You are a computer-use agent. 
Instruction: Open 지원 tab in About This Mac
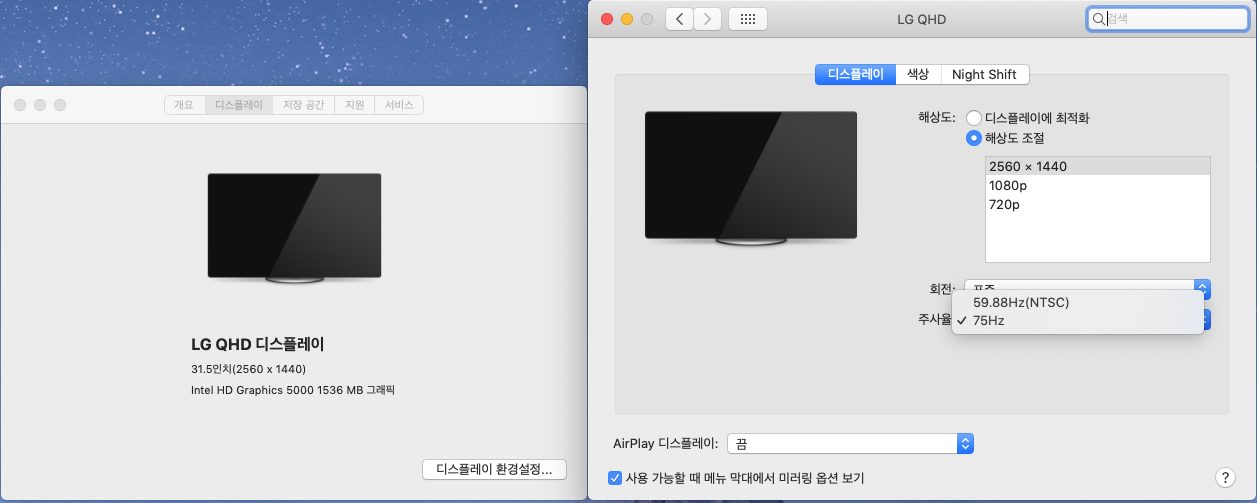point(355,105)
